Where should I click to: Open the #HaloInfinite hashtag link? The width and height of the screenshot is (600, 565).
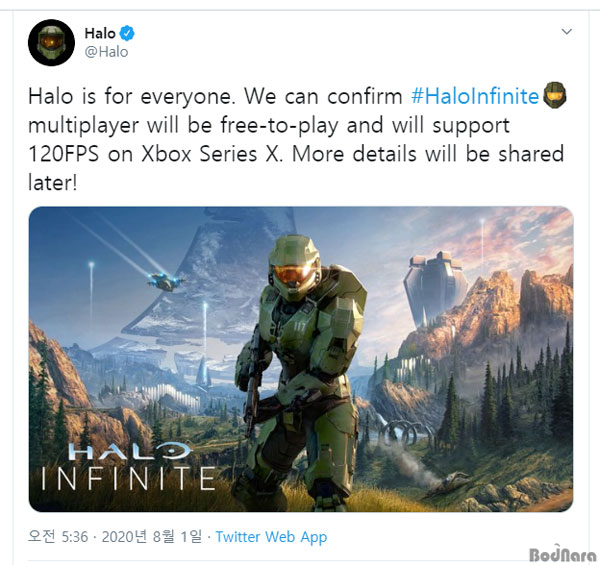[475, 96]
